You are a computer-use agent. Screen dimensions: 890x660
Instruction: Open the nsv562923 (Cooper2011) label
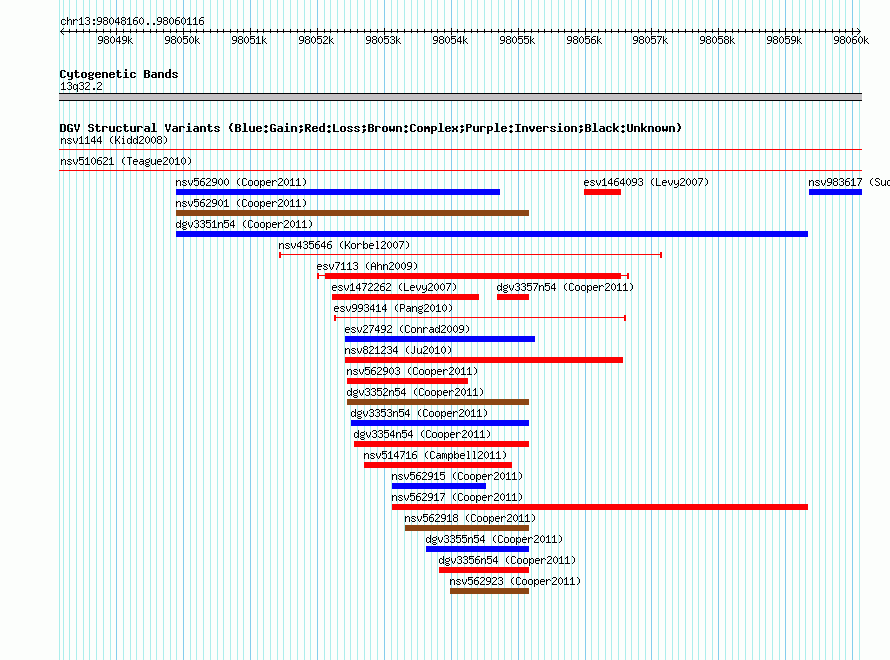(515, 581)
